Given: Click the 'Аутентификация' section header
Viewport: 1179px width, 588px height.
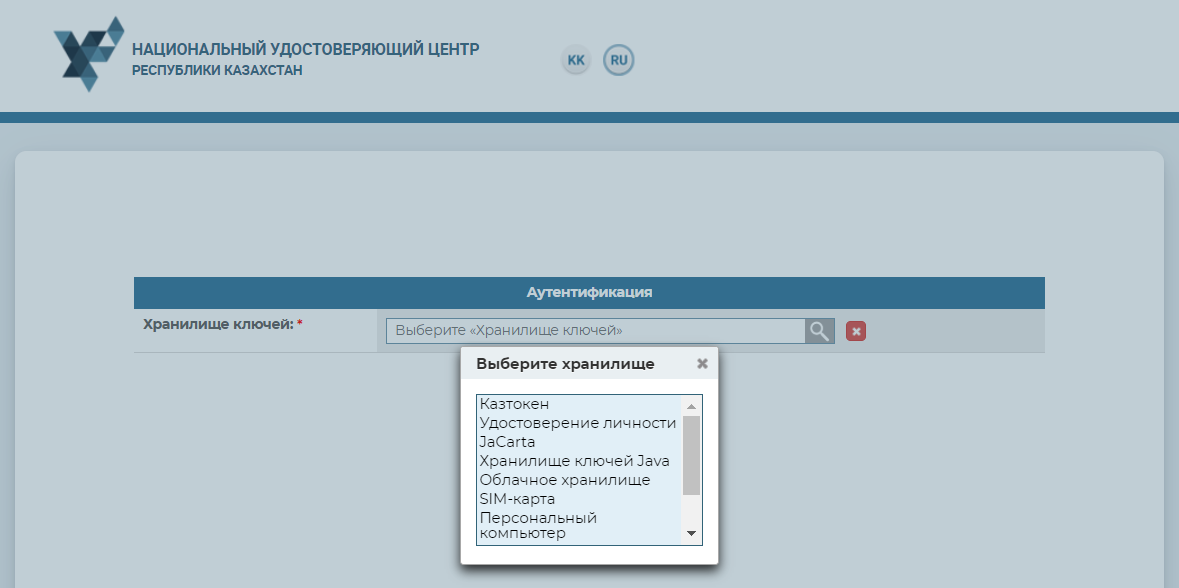Looking at the screenshot, I should 589,293.
